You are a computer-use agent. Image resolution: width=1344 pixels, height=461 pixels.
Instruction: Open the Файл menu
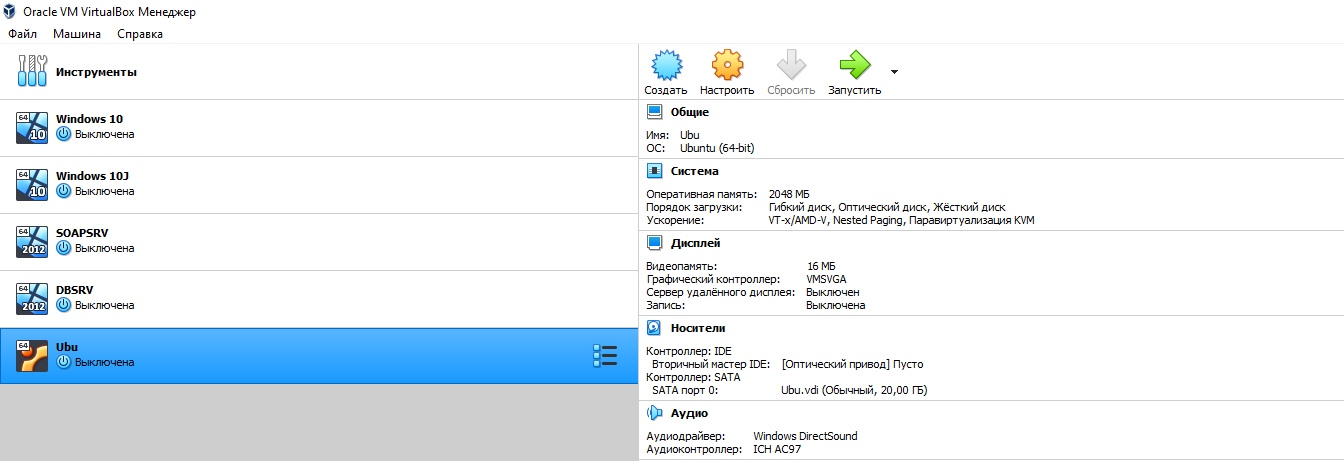pos(22,34)
